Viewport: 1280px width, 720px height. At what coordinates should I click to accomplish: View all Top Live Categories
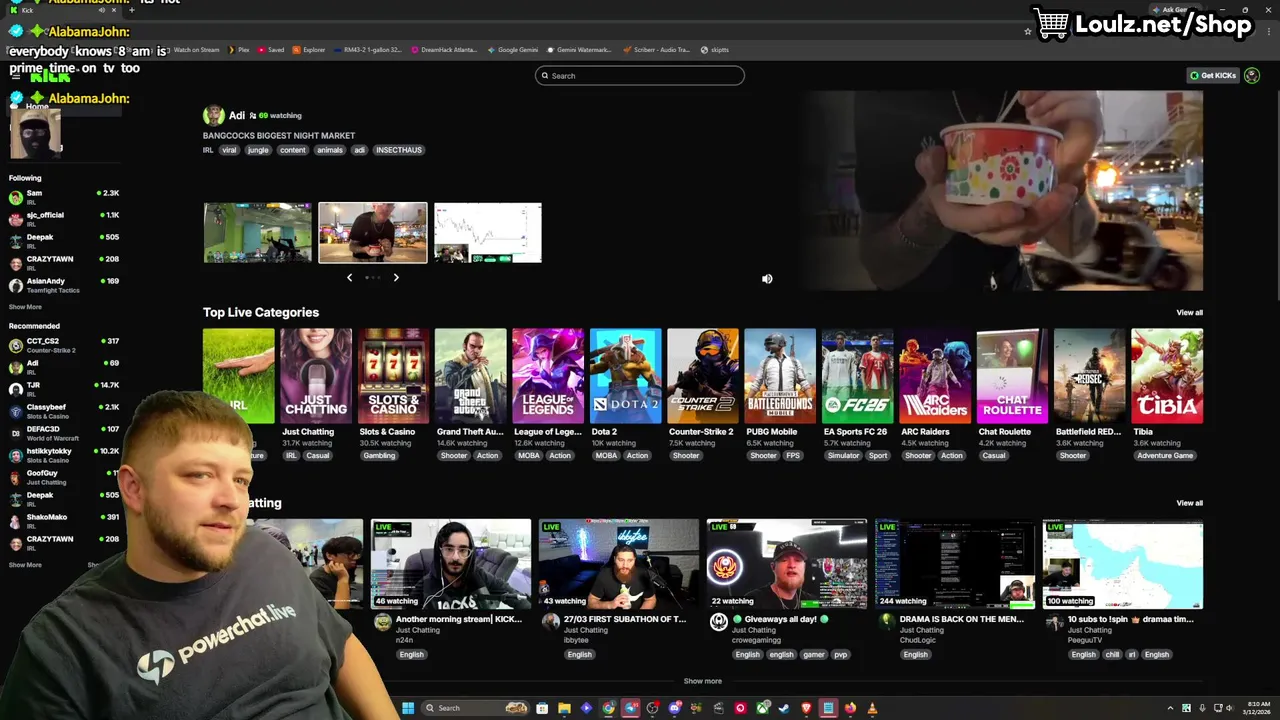(1189, 313)
